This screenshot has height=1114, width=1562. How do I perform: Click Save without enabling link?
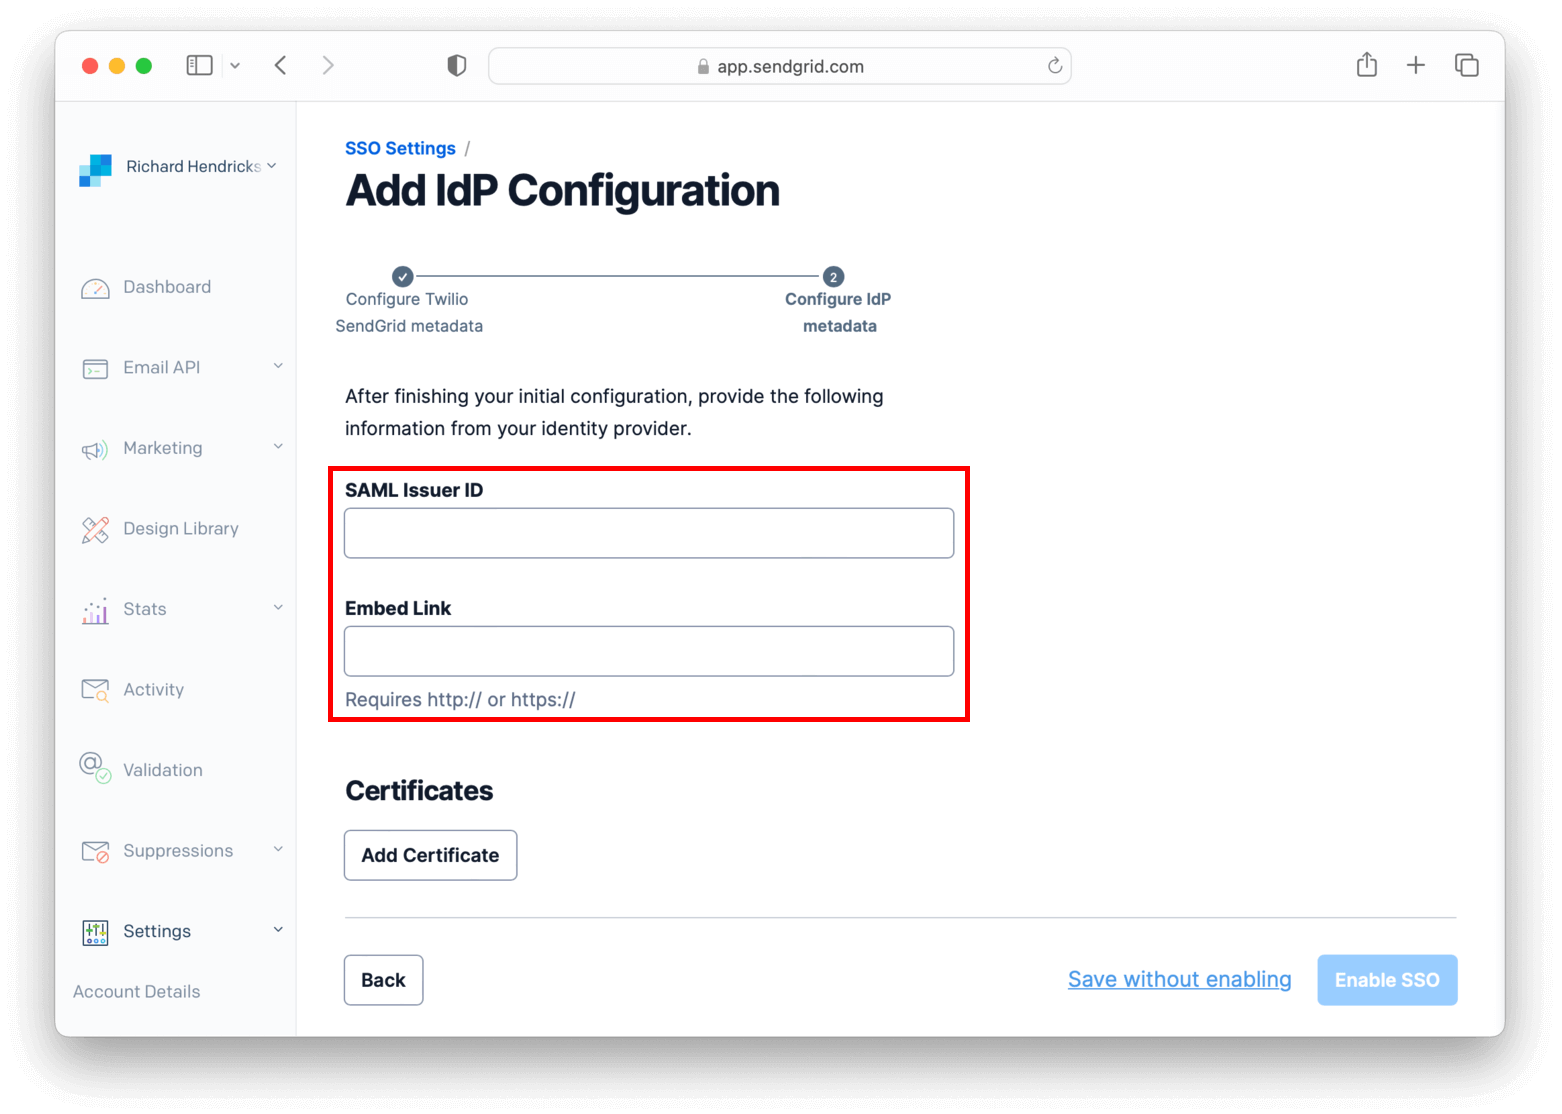click(x=1179, y=980)
